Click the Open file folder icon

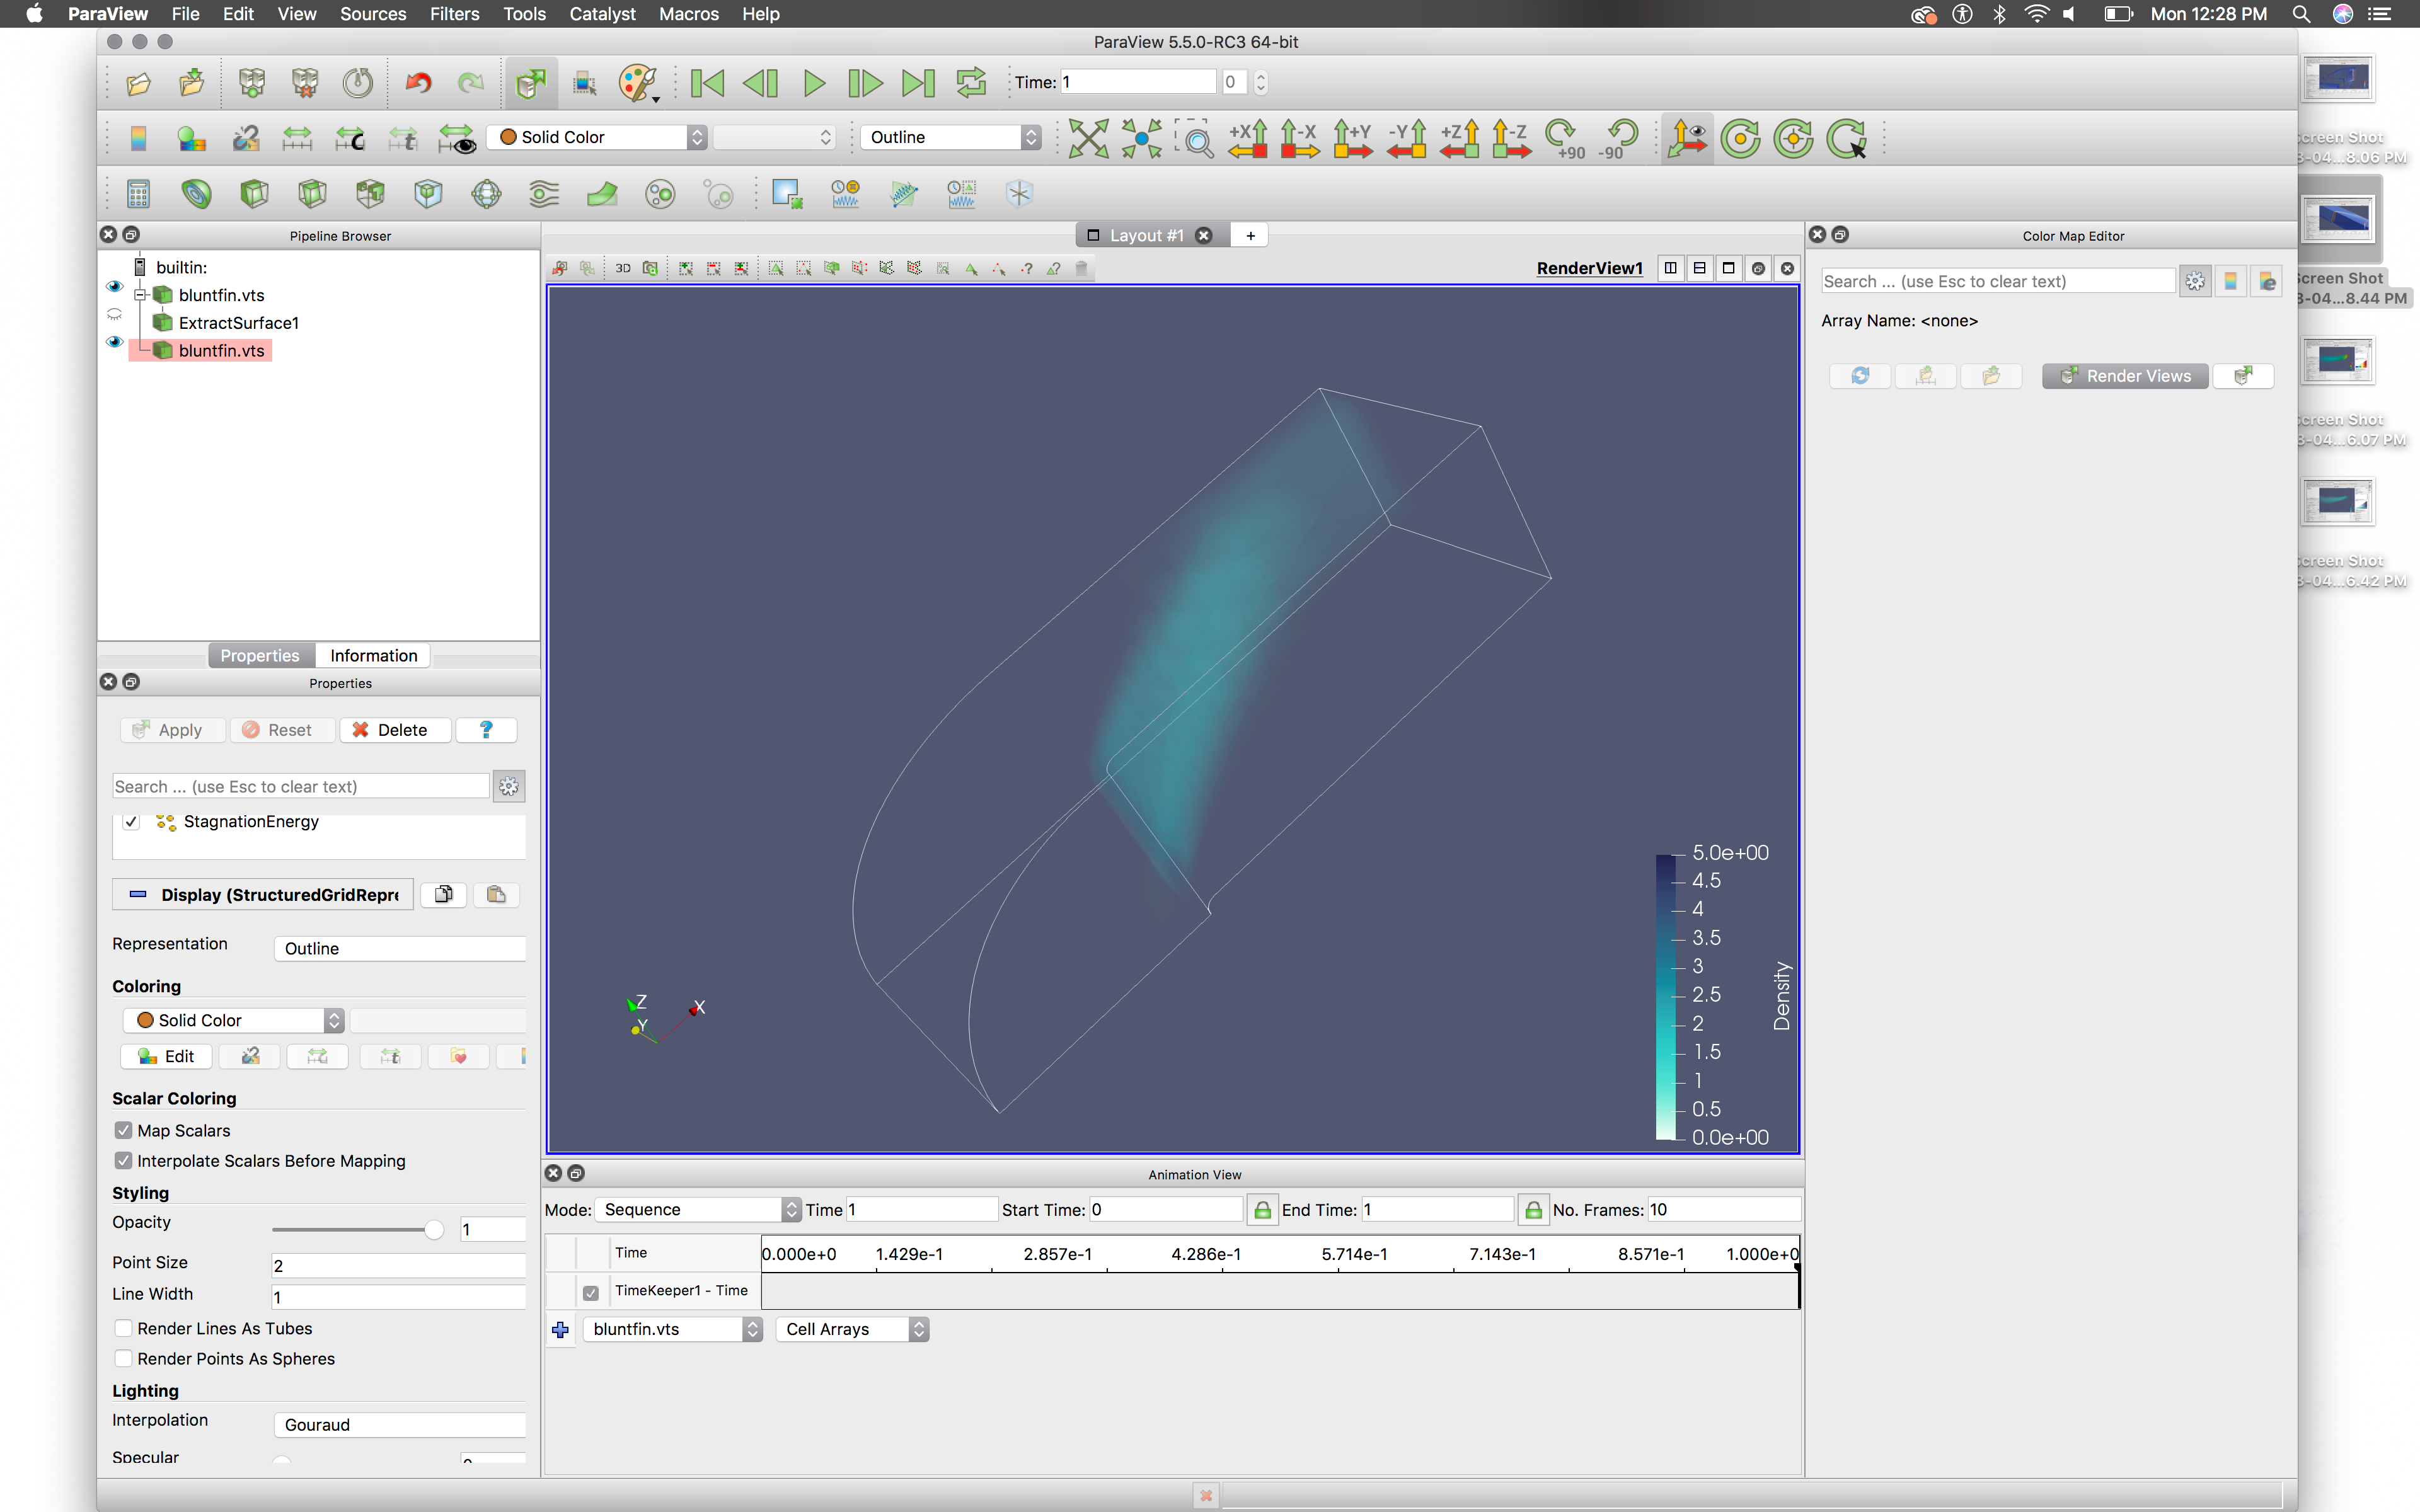(x=139, y=83)
